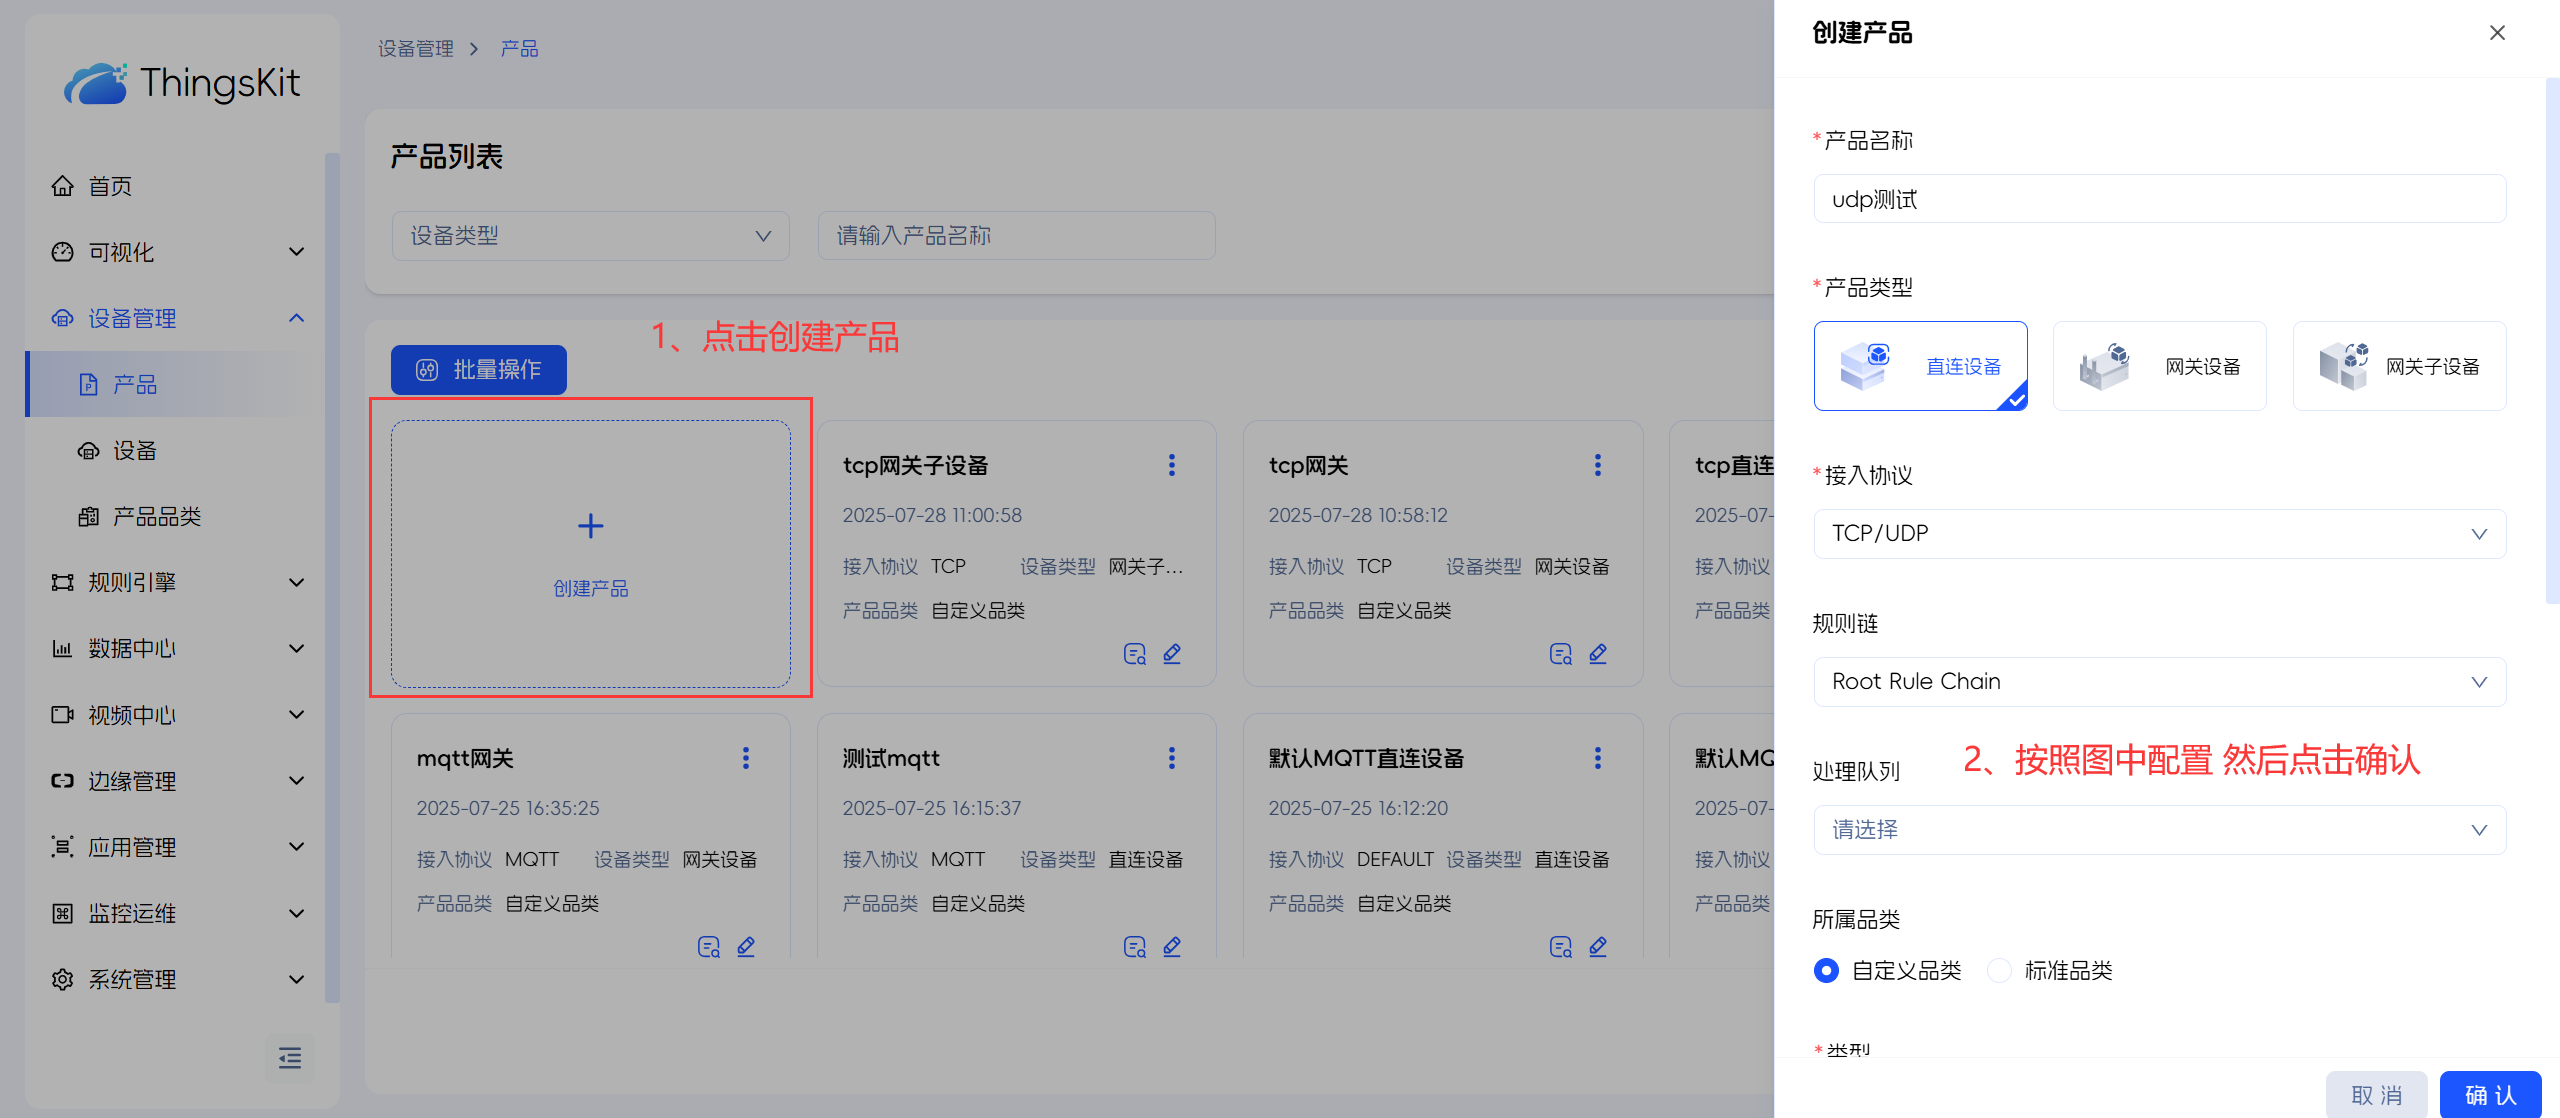Open the three-dot menu on tcp网关 card
This screenshot has height=1118, width=2560.
tap(1597, 465)
